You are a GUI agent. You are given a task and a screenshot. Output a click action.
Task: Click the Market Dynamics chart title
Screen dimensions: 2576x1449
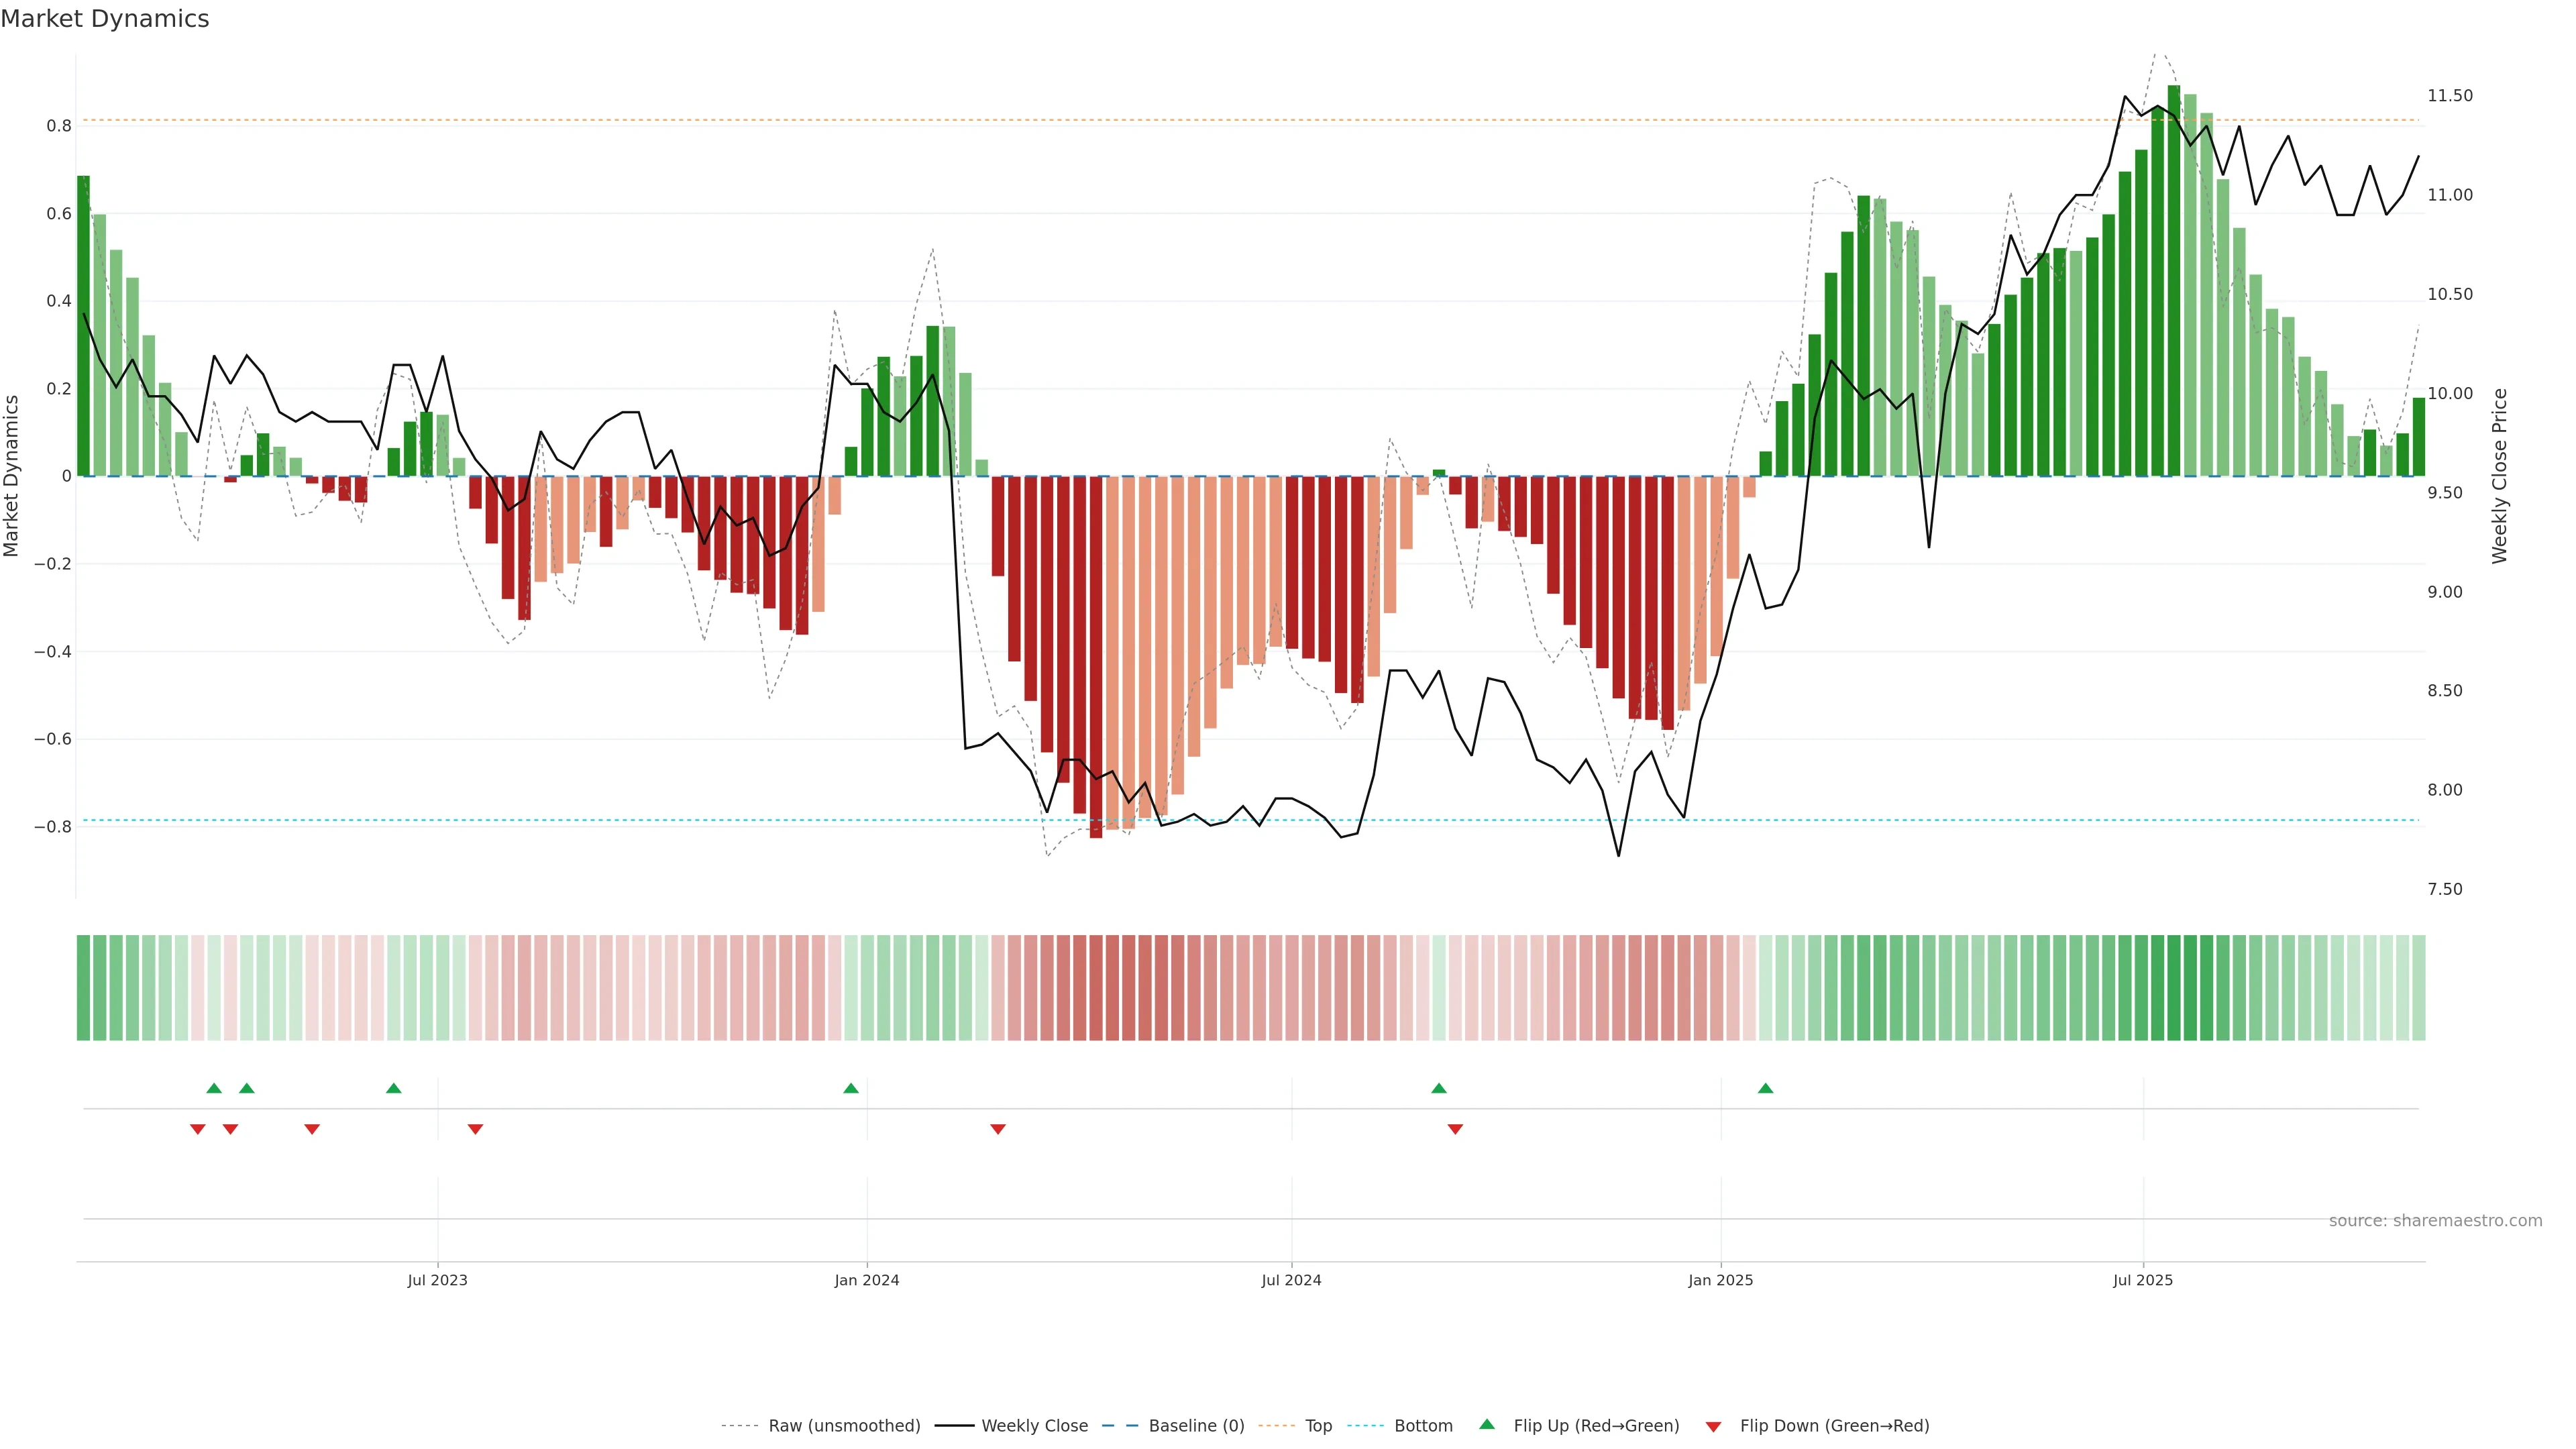tap(105, 19)
